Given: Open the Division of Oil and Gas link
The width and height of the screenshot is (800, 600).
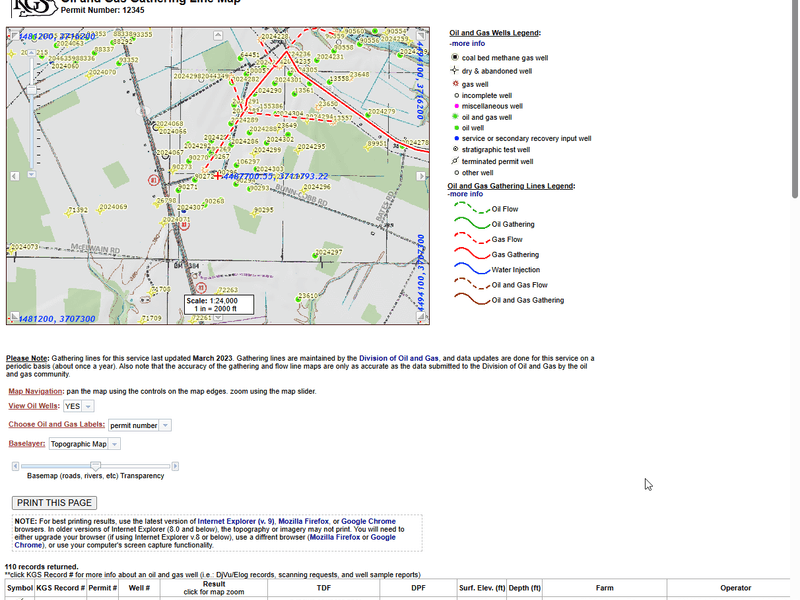Looking at the screenshot, I should (x=398, y=358).
